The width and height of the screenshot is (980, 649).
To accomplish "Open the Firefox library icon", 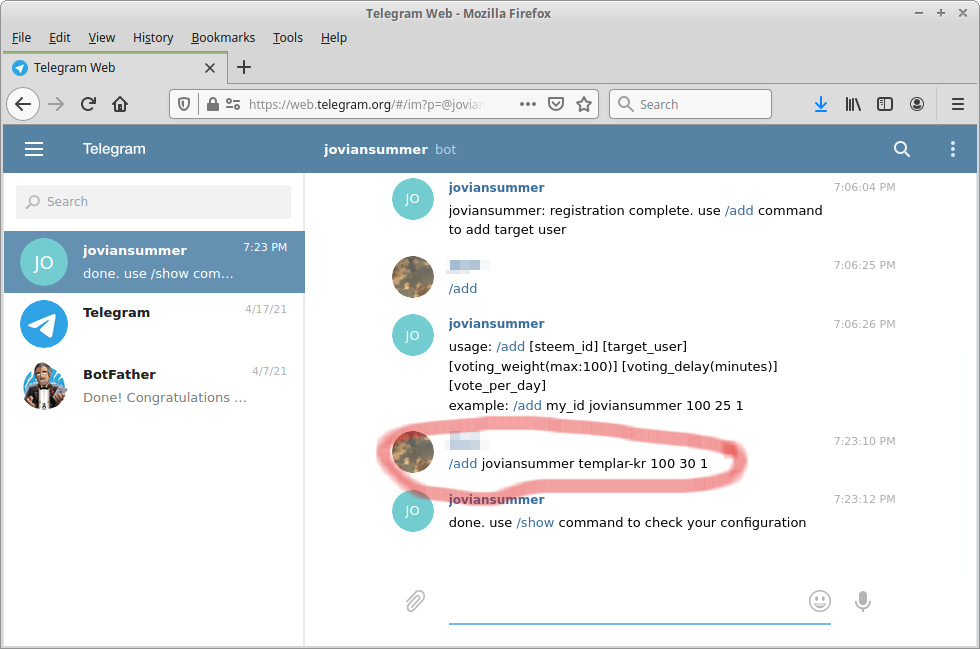I will click(x=853, y=104).
